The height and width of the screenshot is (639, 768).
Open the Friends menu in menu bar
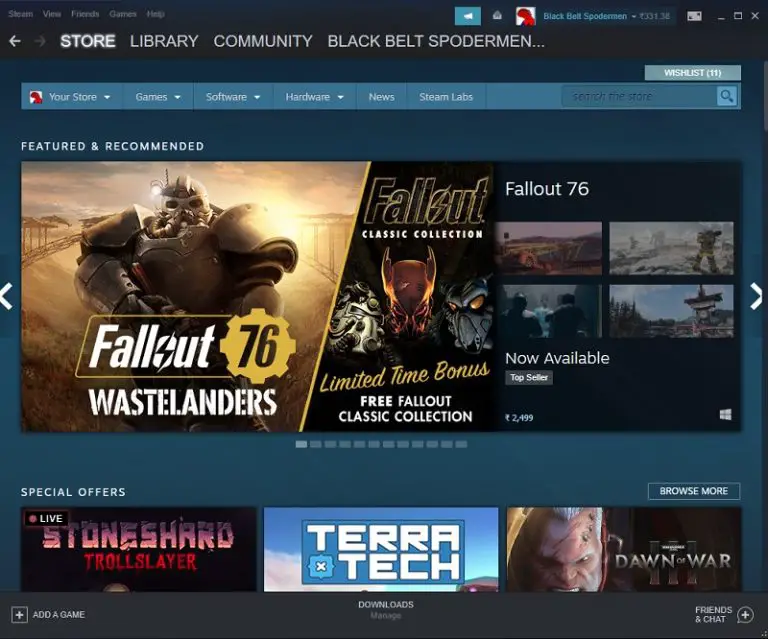pyautogui.click(x=85, y=14)
